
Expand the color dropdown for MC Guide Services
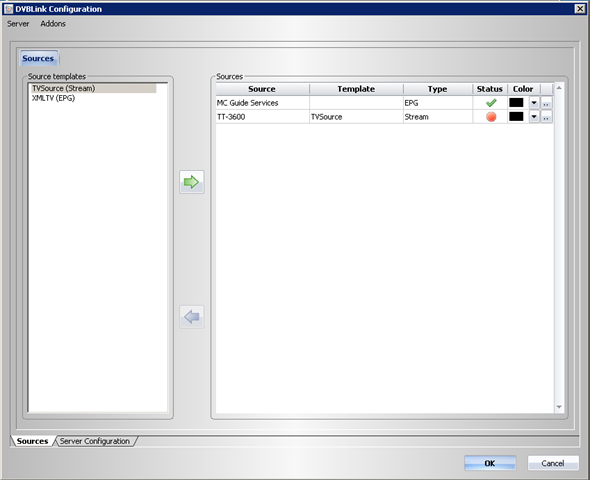coord(534,103)
